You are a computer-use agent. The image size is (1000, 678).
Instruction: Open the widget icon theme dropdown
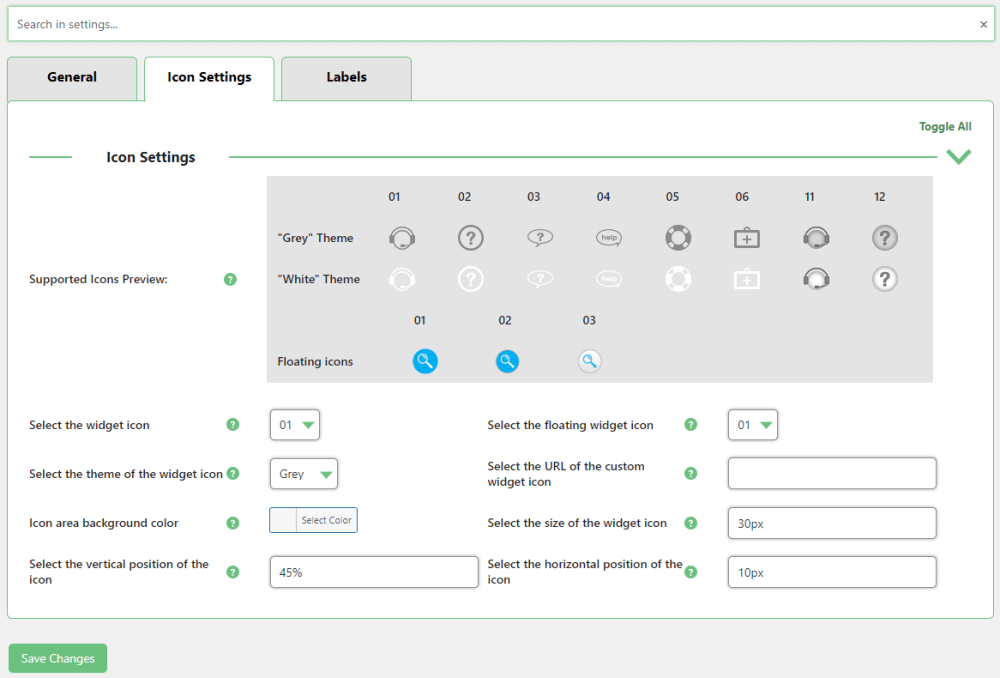tap(304, 474)
